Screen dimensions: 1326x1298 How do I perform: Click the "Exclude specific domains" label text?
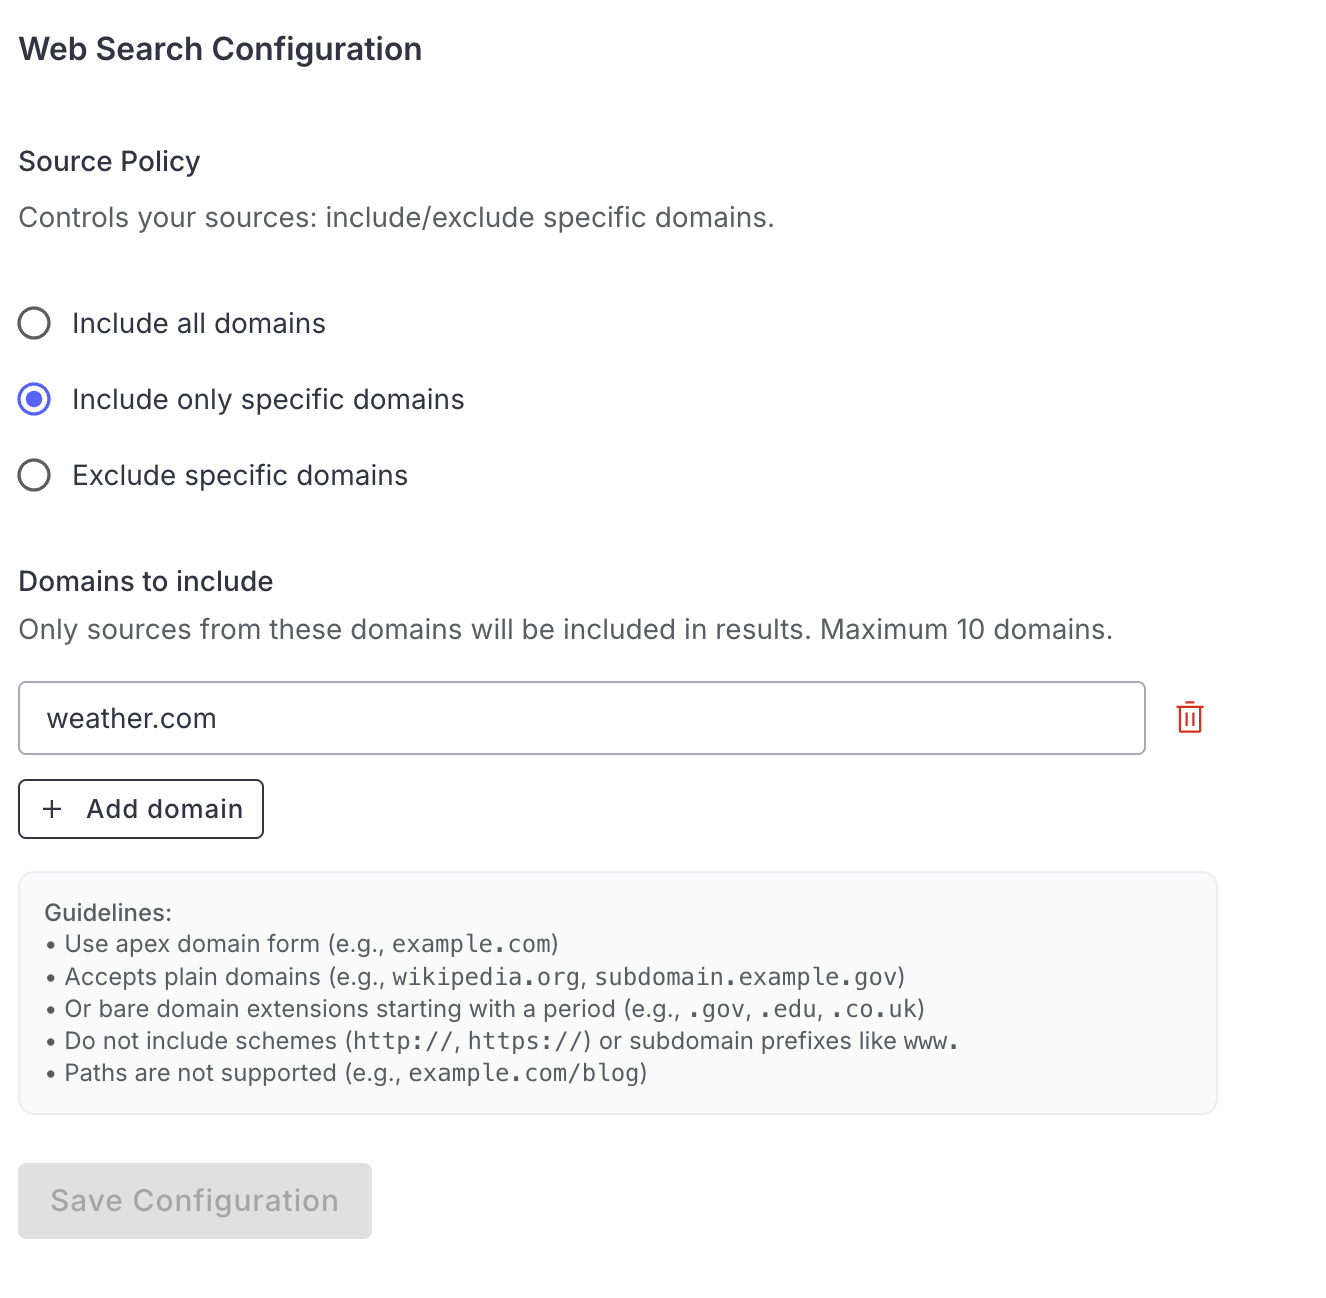coord(240,475)
